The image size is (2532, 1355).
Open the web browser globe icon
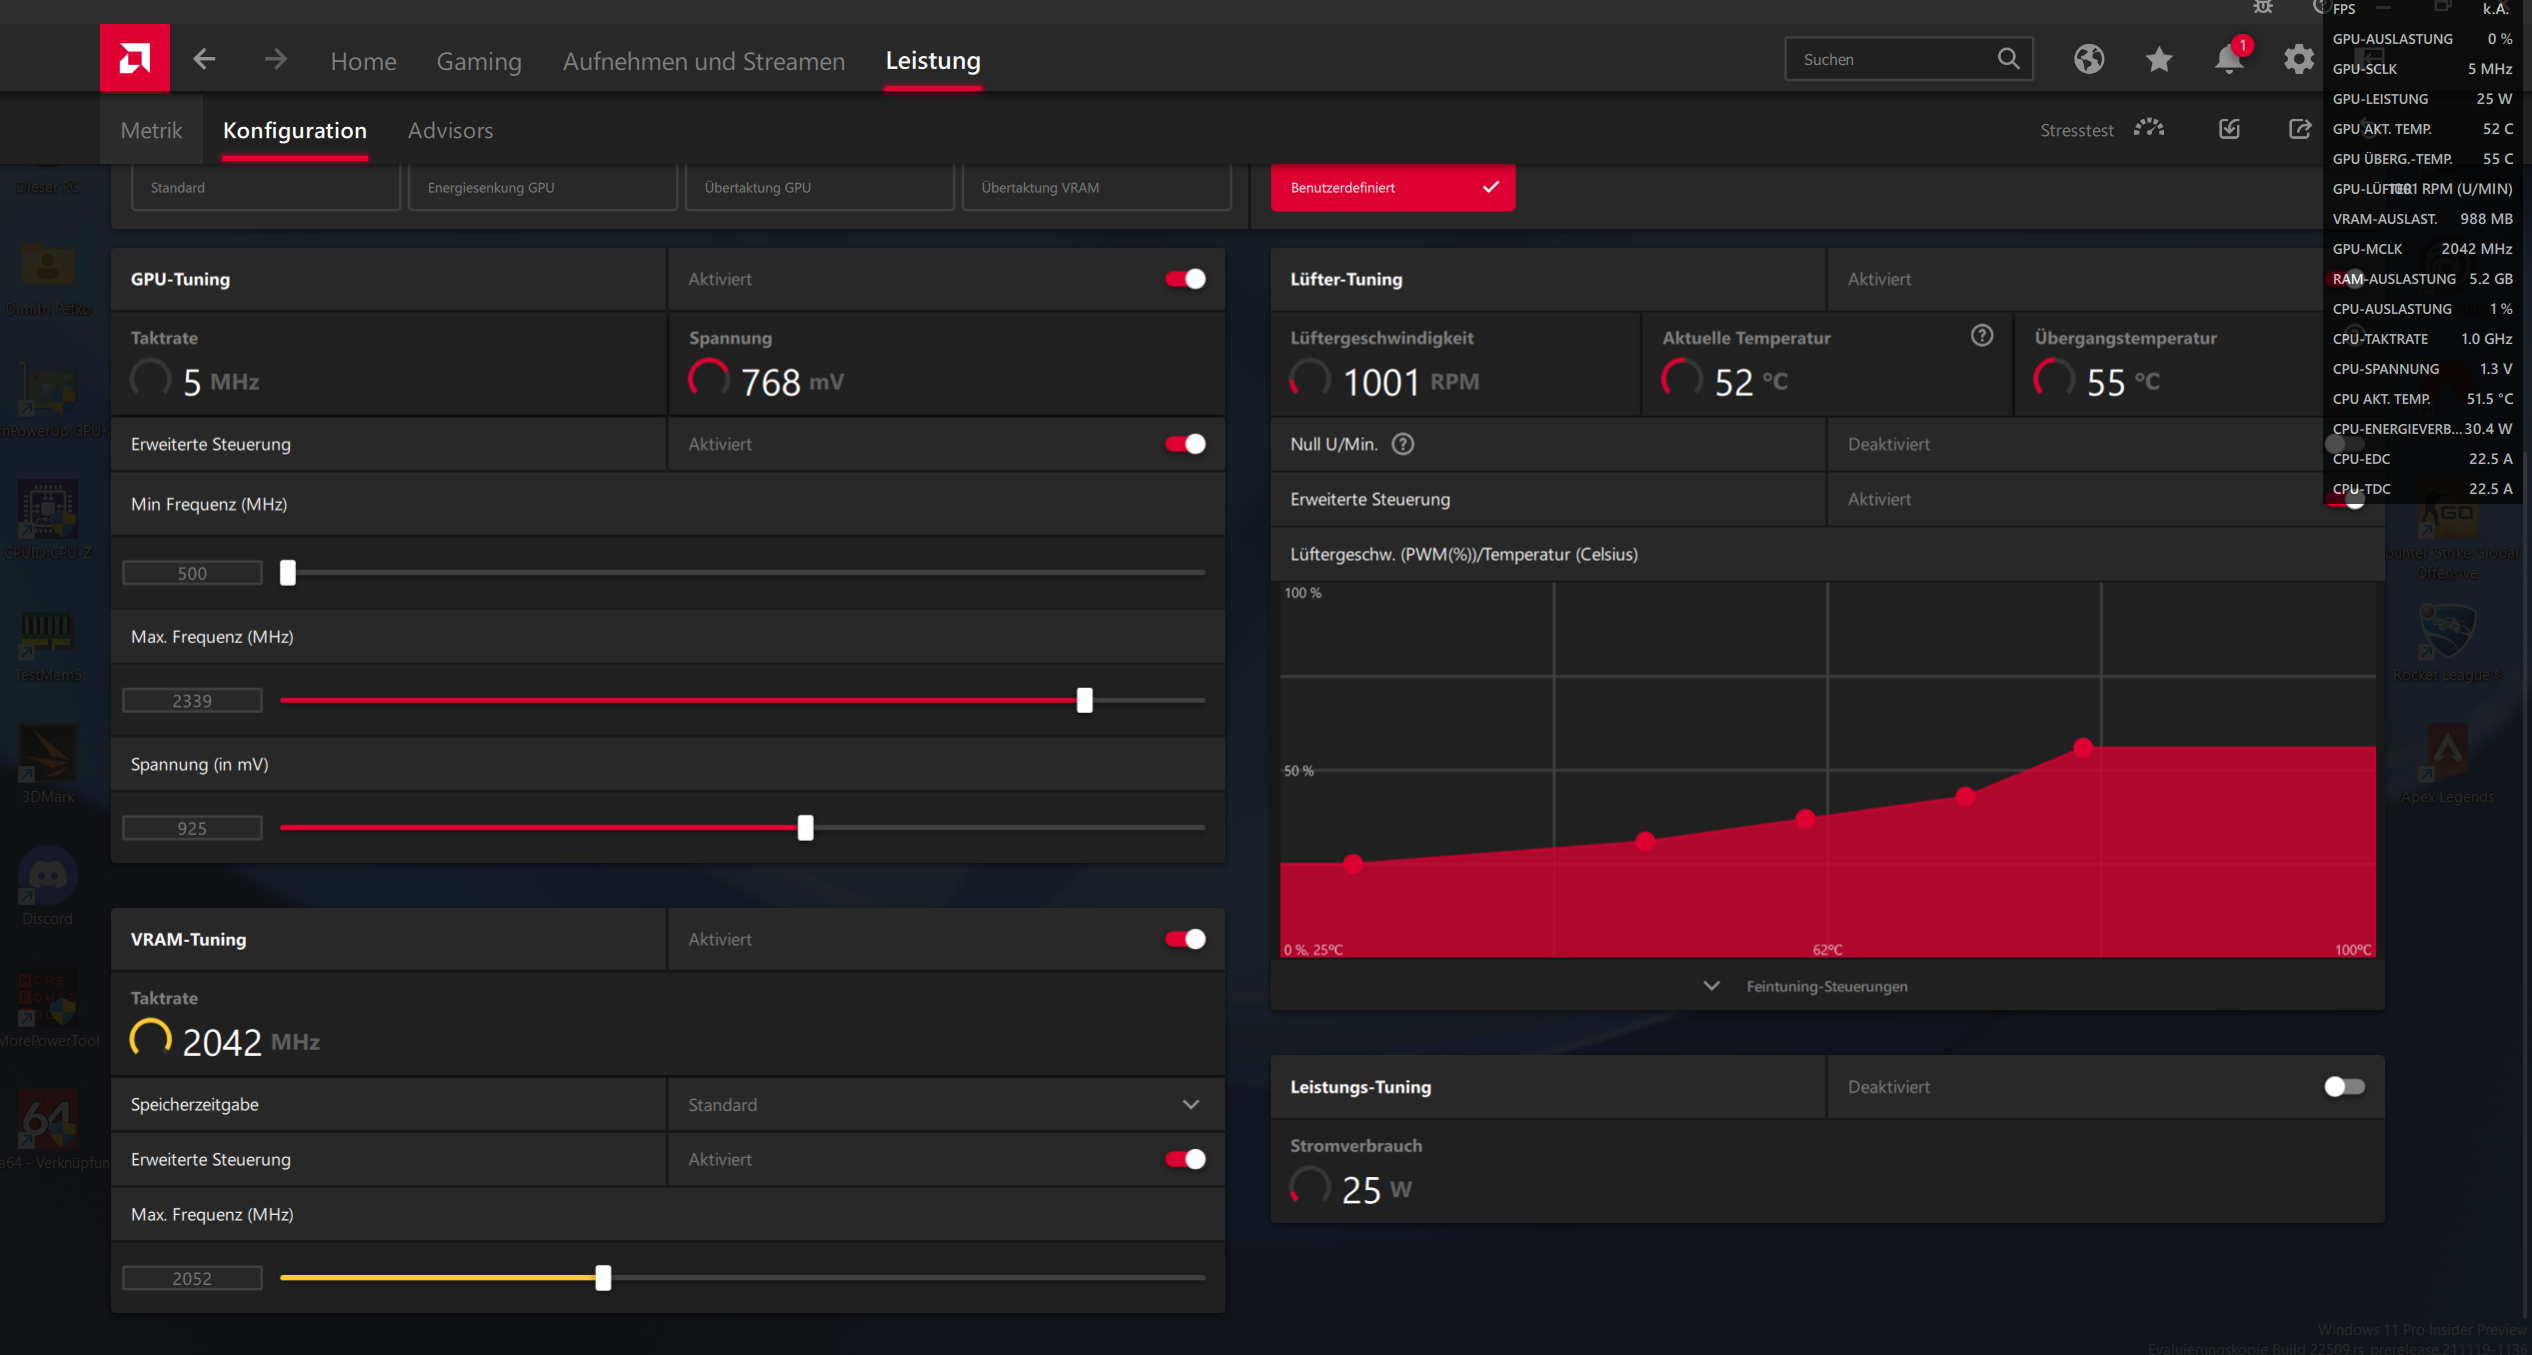(x=2088, y=60)
